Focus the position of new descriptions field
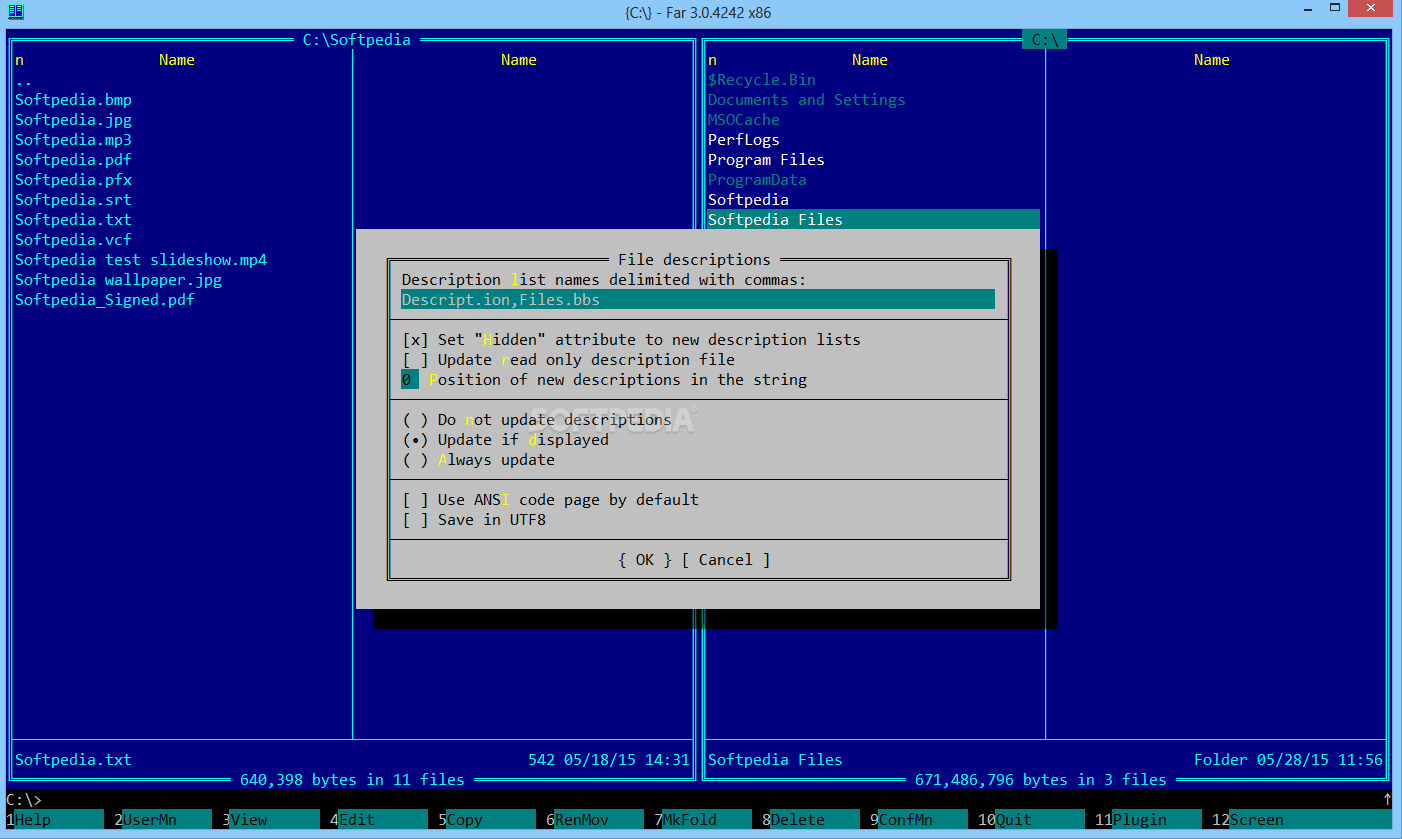 [x=410, y=380]
